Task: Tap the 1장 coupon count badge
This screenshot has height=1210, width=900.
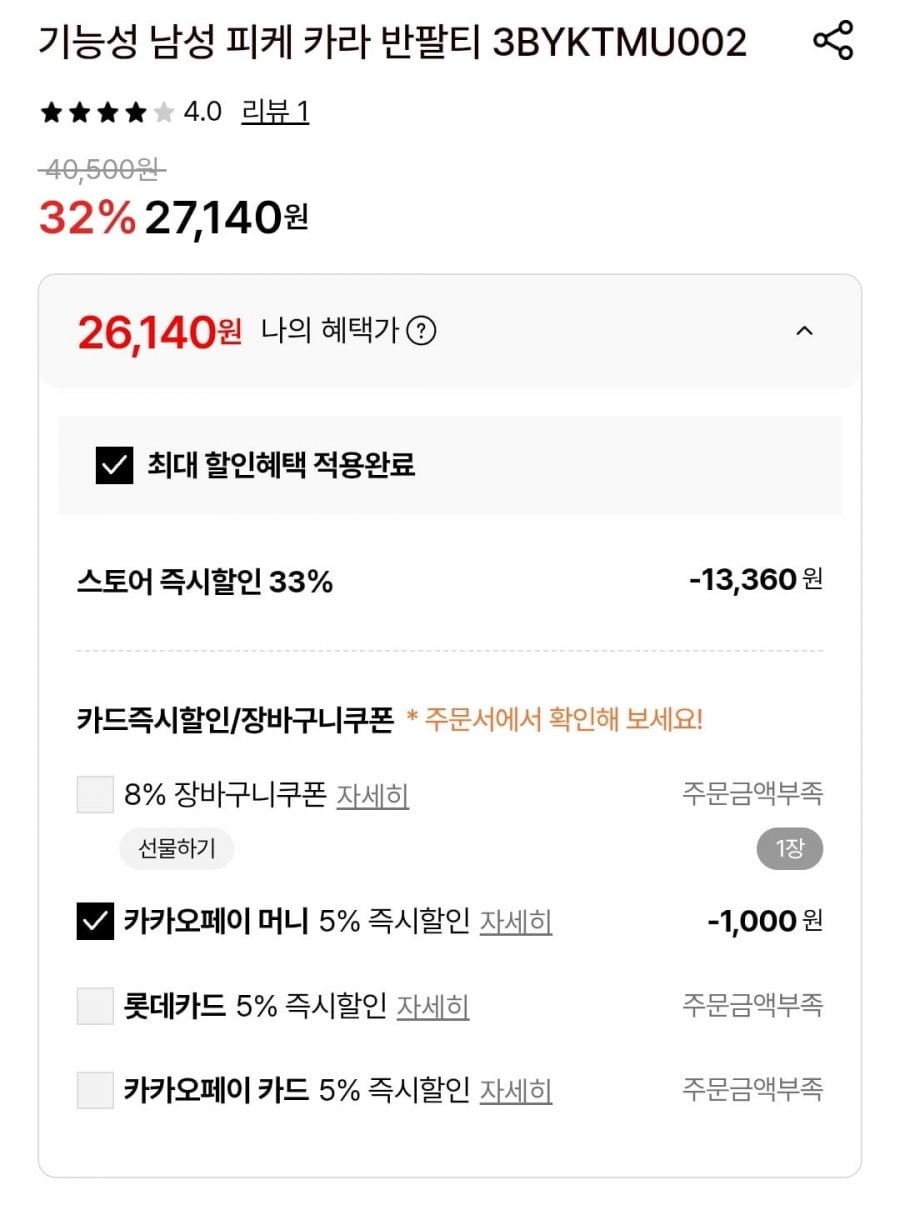Action: [x=789, y=850]
